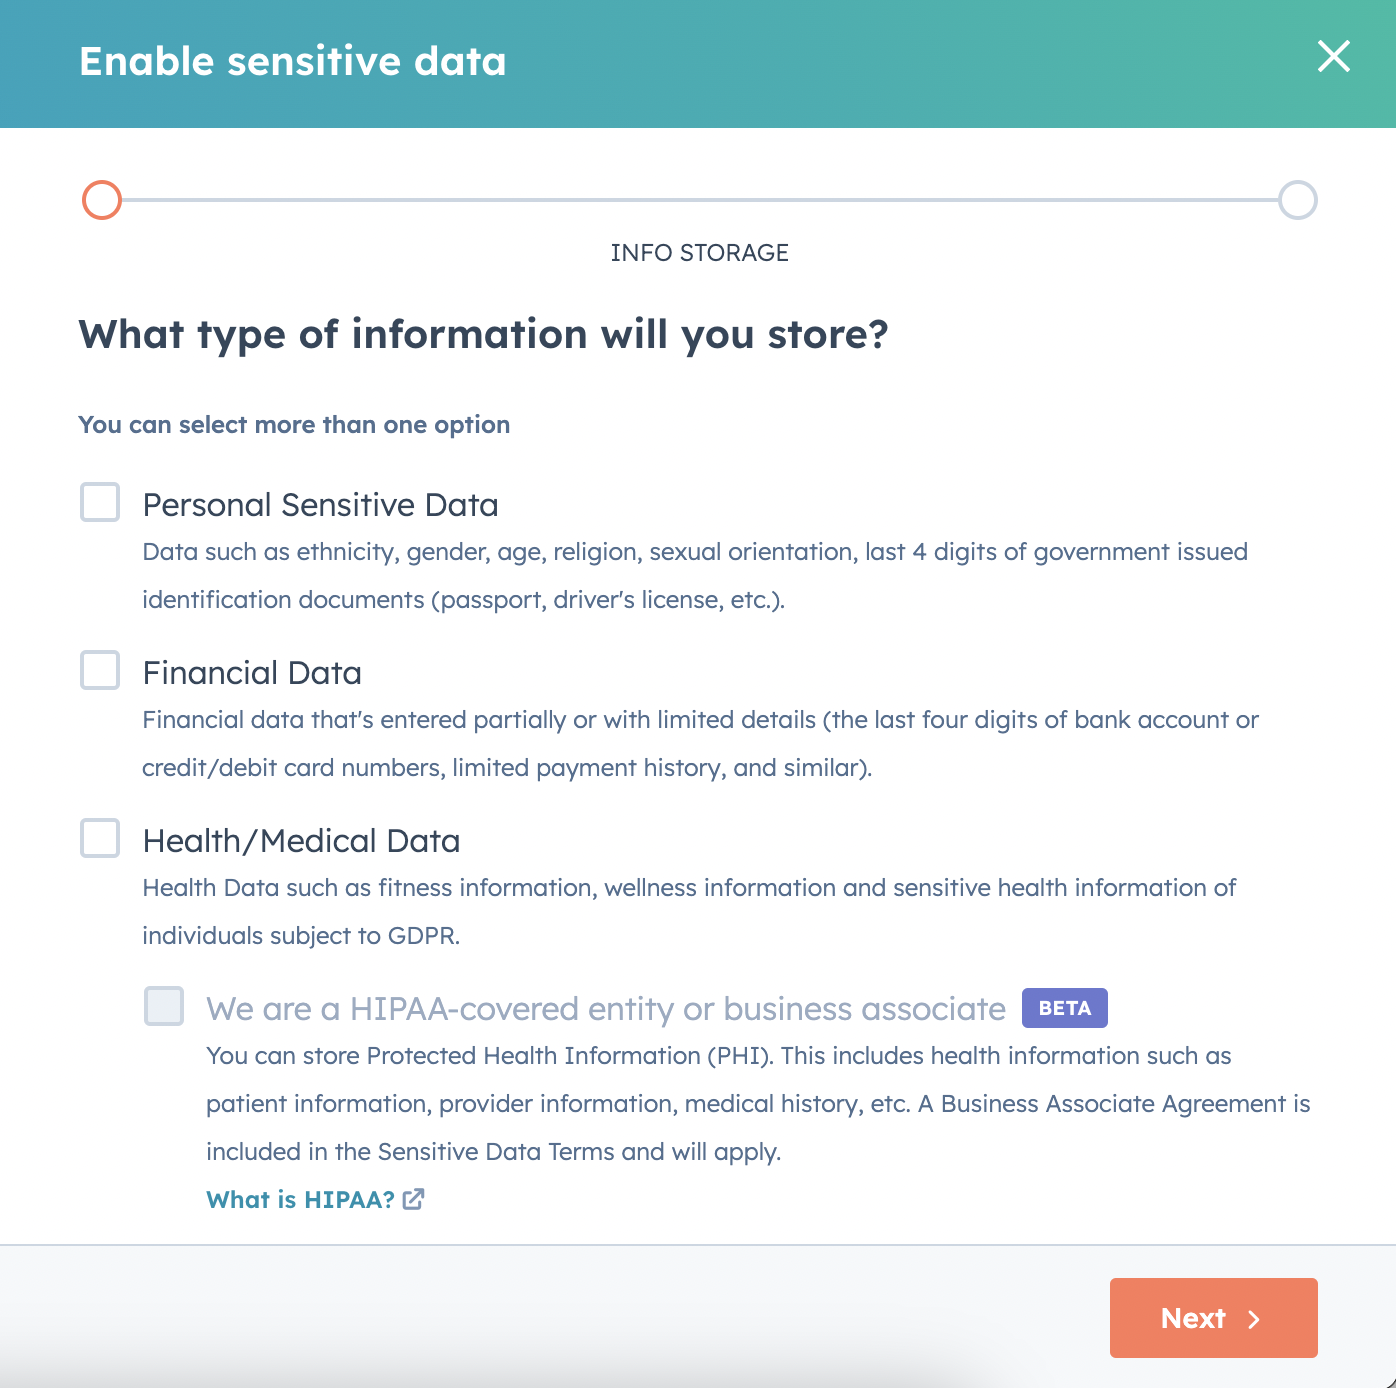Check the Financial Data option
Image resolution: width=1396 pixels, height=1388 pixels.
point(99,670)
